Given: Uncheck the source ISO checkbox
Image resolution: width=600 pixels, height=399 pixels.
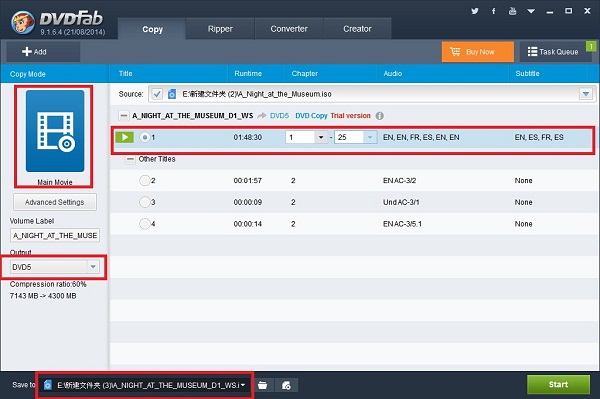Looking at the screenshot, I should (157, 94).
